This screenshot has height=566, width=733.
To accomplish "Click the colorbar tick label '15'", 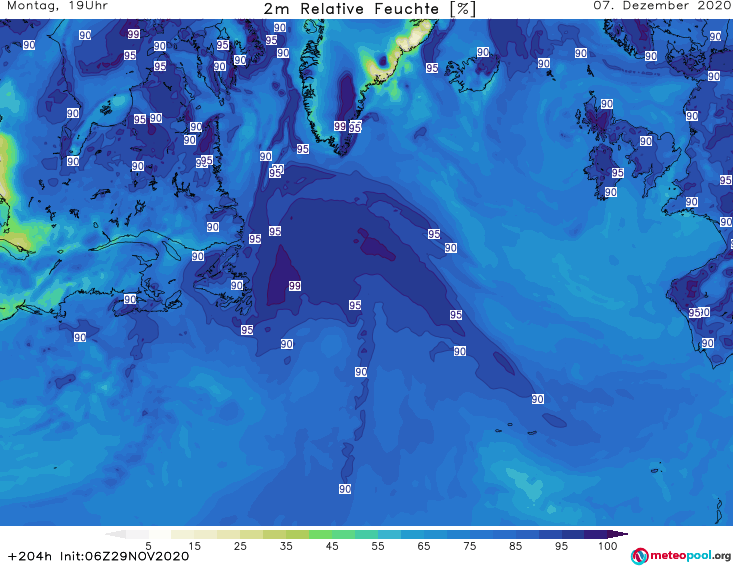I will (194, 546).
